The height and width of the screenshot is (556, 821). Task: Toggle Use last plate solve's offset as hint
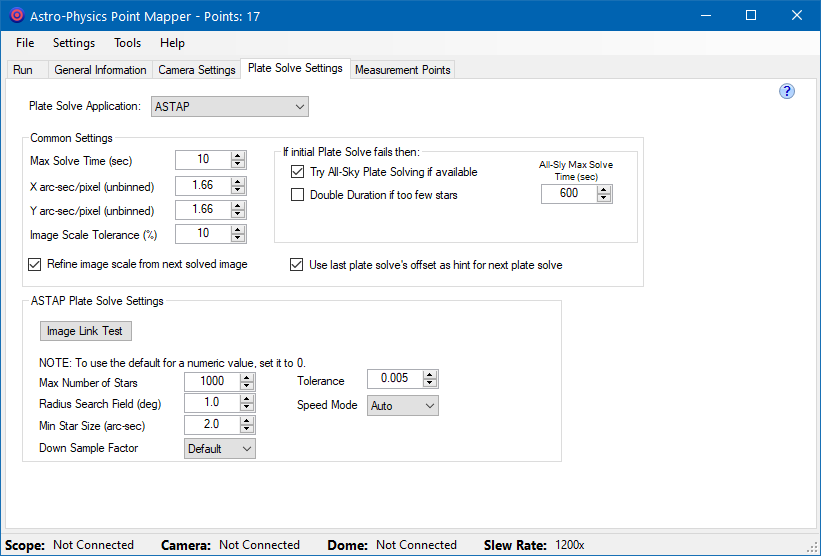pyautogui.click(x=296, y=265)
